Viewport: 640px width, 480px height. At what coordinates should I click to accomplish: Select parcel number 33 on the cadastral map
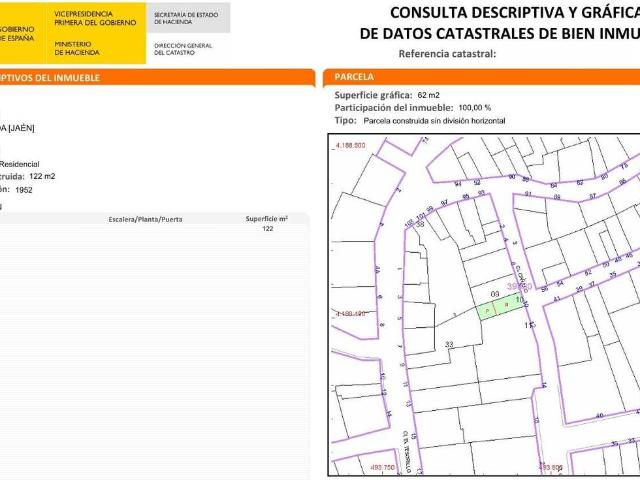449,344
